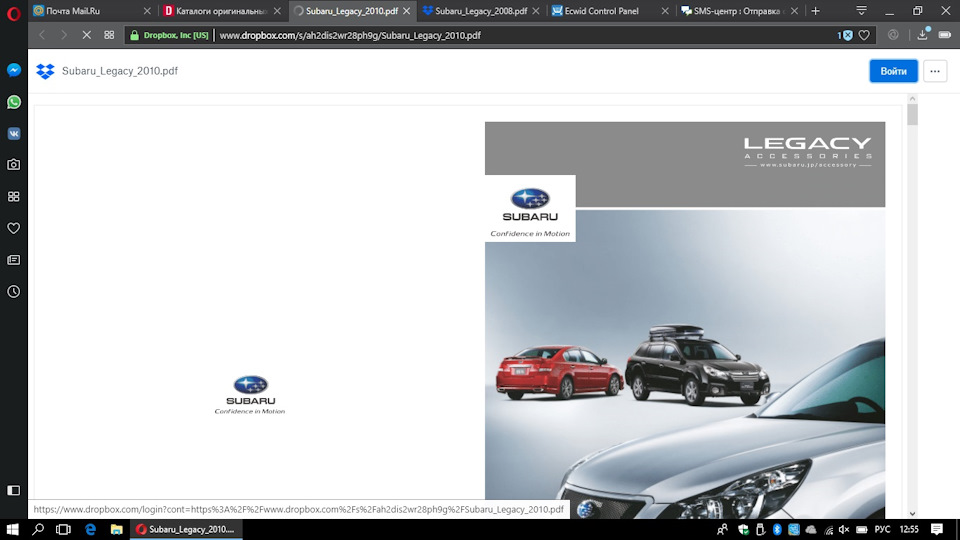Image resolution: width=960 pixels, height=540 pixels.
Task: Click the Subaru logo on the left PDF page
Action: pyautogui.click(x=250, y=395)
